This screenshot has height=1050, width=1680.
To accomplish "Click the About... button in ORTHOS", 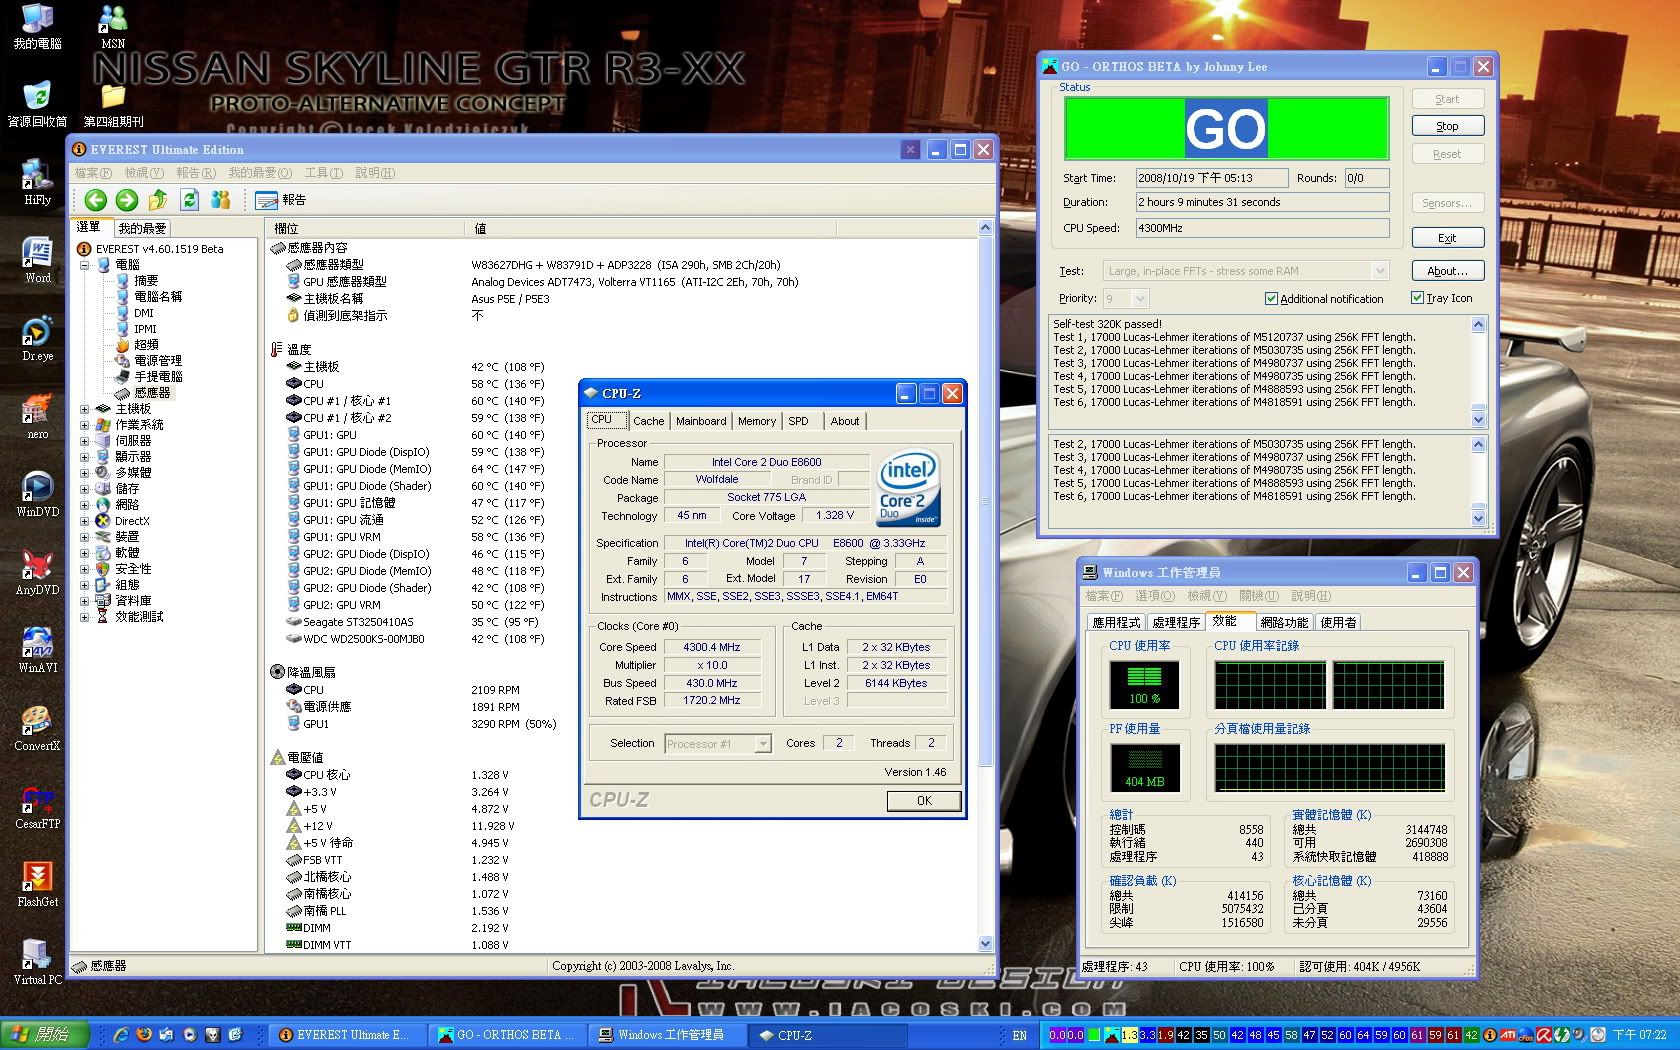I will 1447,271.
